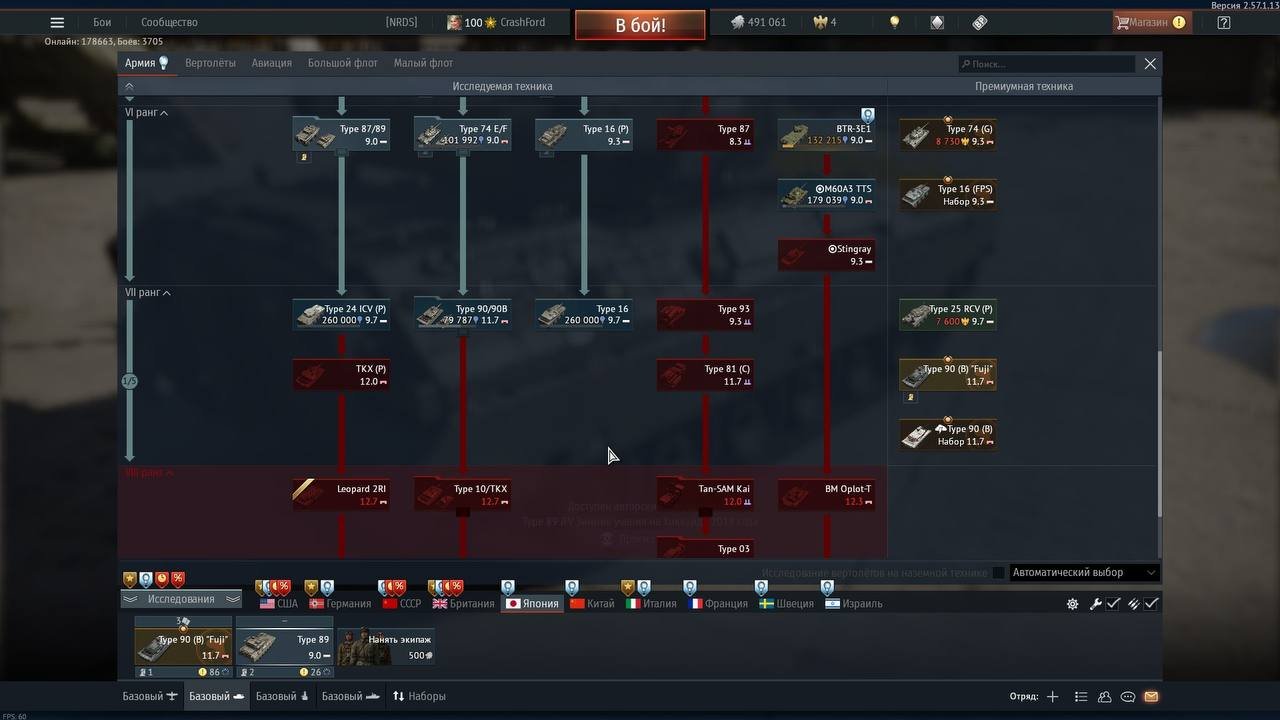
Task: Open the contacts icon in bottom bar
Action: coord(1104,697)
